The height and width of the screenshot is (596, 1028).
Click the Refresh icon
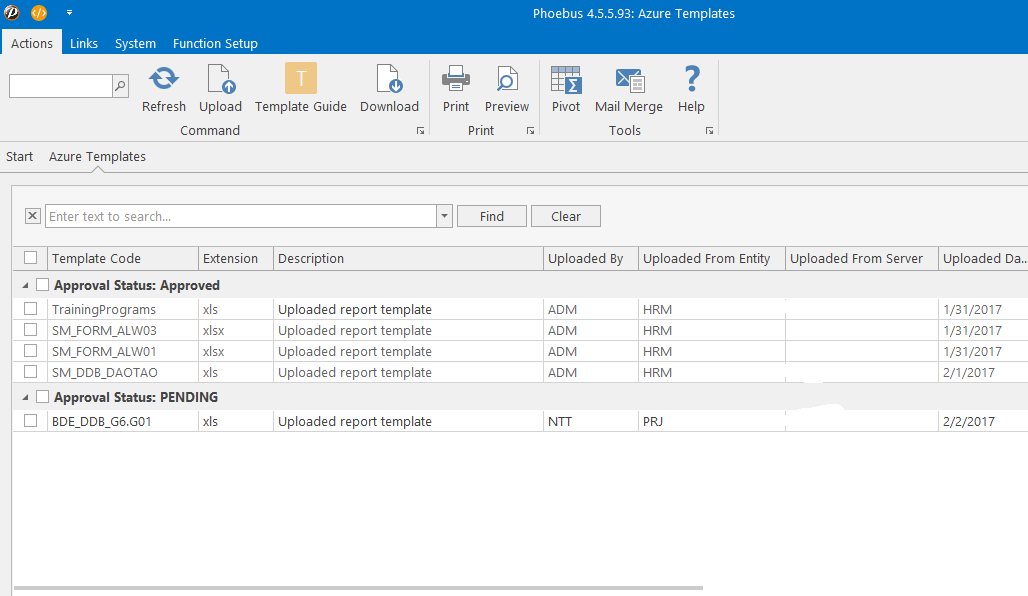tap(163, 79)
